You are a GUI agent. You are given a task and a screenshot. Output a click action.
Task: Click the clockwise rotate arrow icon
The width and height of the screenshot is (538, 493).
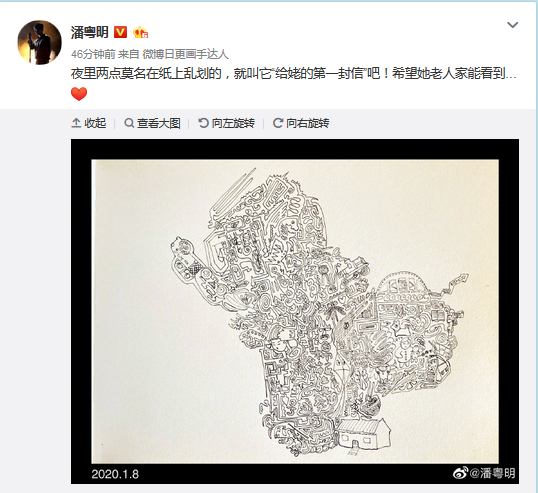278,123
